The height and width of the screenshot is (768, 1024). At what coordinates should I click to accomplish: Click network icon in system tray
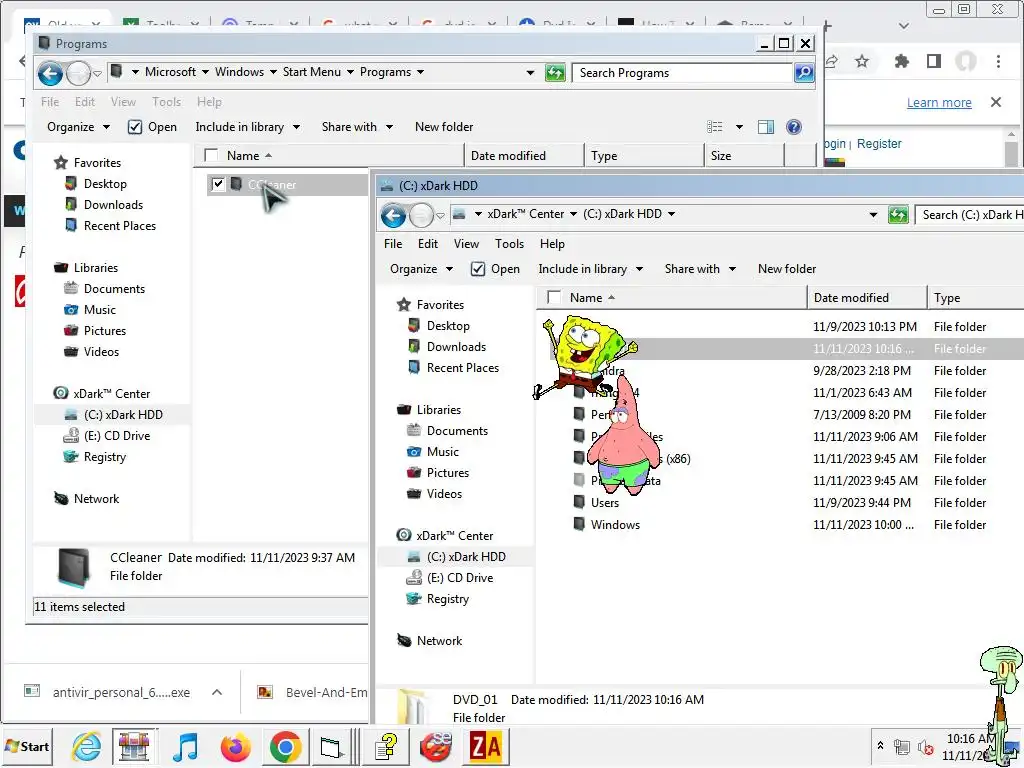pos(902,746)
